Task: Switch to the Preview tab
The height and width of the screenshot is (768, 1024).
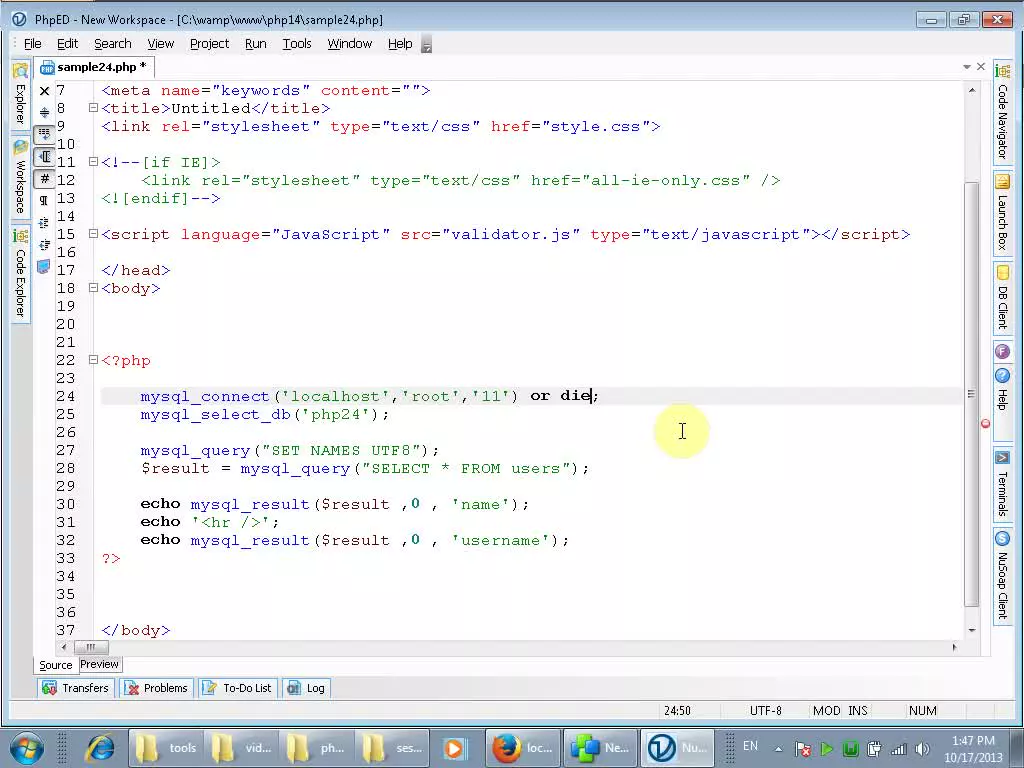Action: (x=99, y=664)
